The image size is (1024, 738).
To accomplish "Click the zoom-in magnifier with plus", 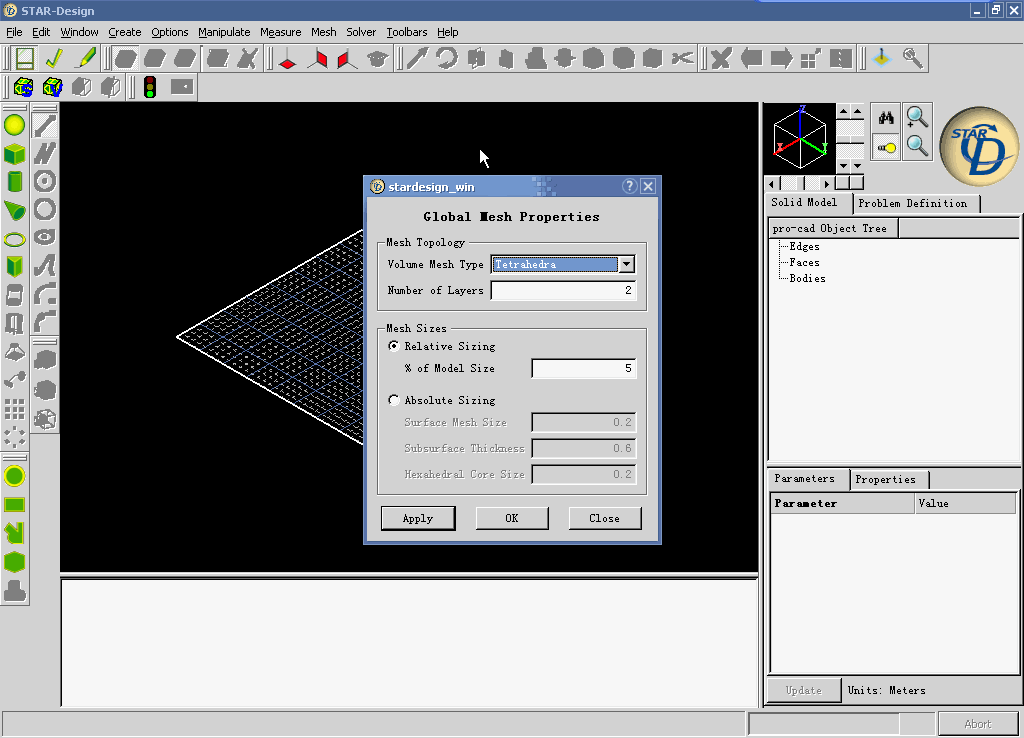I will click(x=918, y=118).
